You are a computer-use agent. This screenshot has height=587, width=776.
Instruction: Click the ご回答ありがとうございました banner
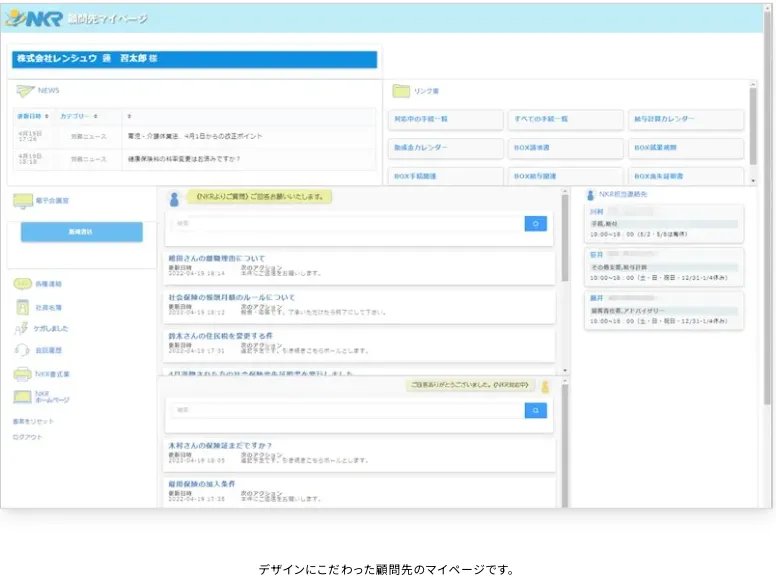[x=470, y=385]
